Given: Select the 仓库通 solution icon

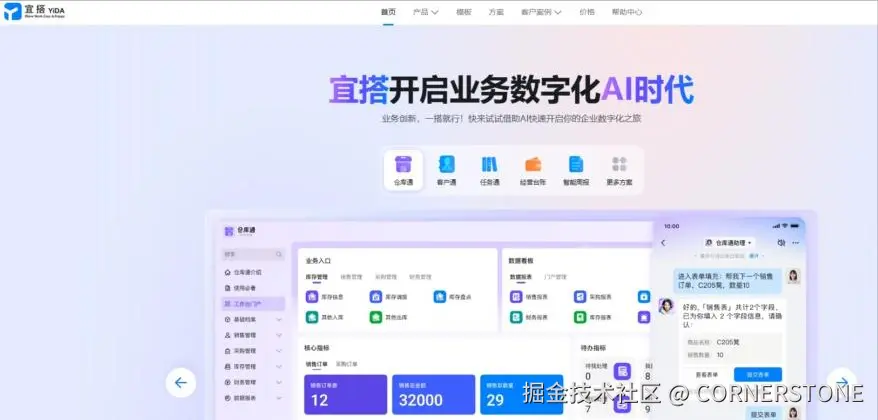Looking at the screenshot, I should pyautogui.click(x=403, y=164).
